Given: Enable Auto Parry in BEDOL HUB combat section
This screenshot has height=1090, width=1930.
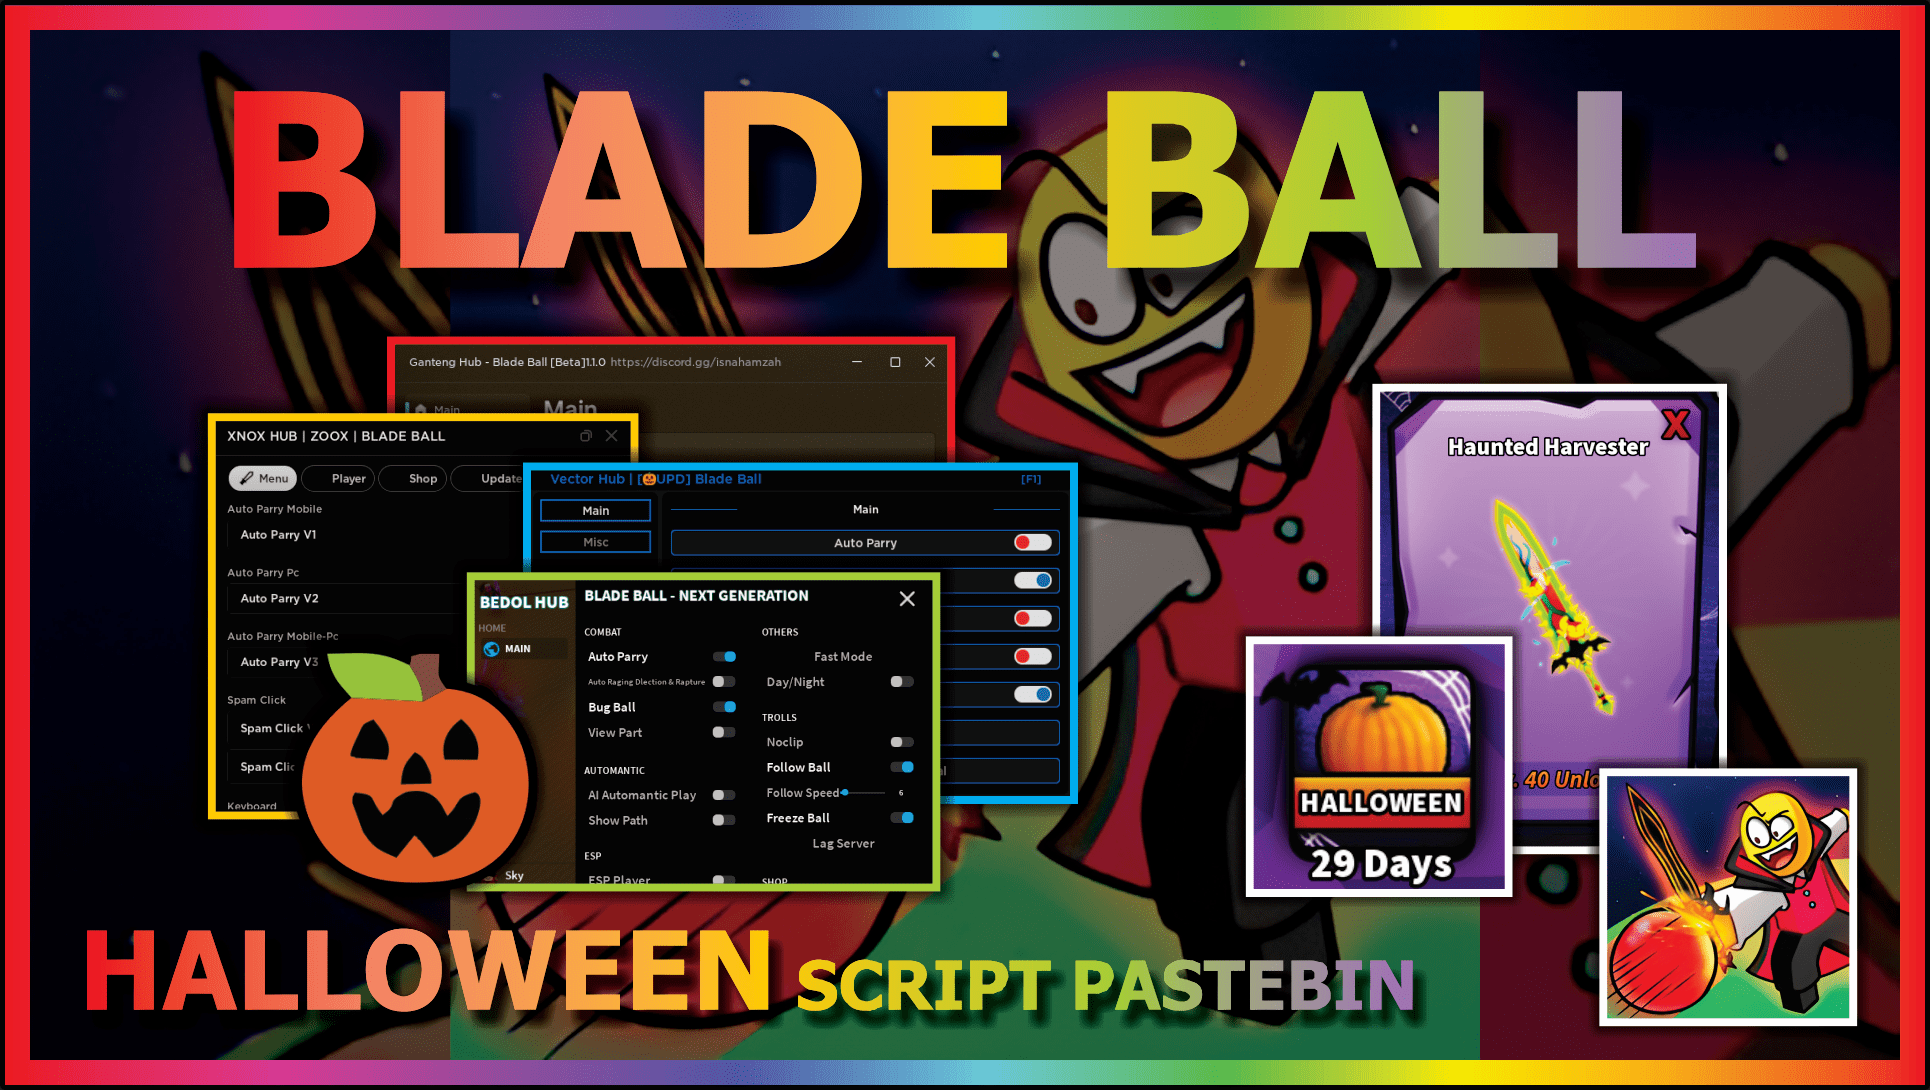Looking at the screenshot, I should 725,656.
